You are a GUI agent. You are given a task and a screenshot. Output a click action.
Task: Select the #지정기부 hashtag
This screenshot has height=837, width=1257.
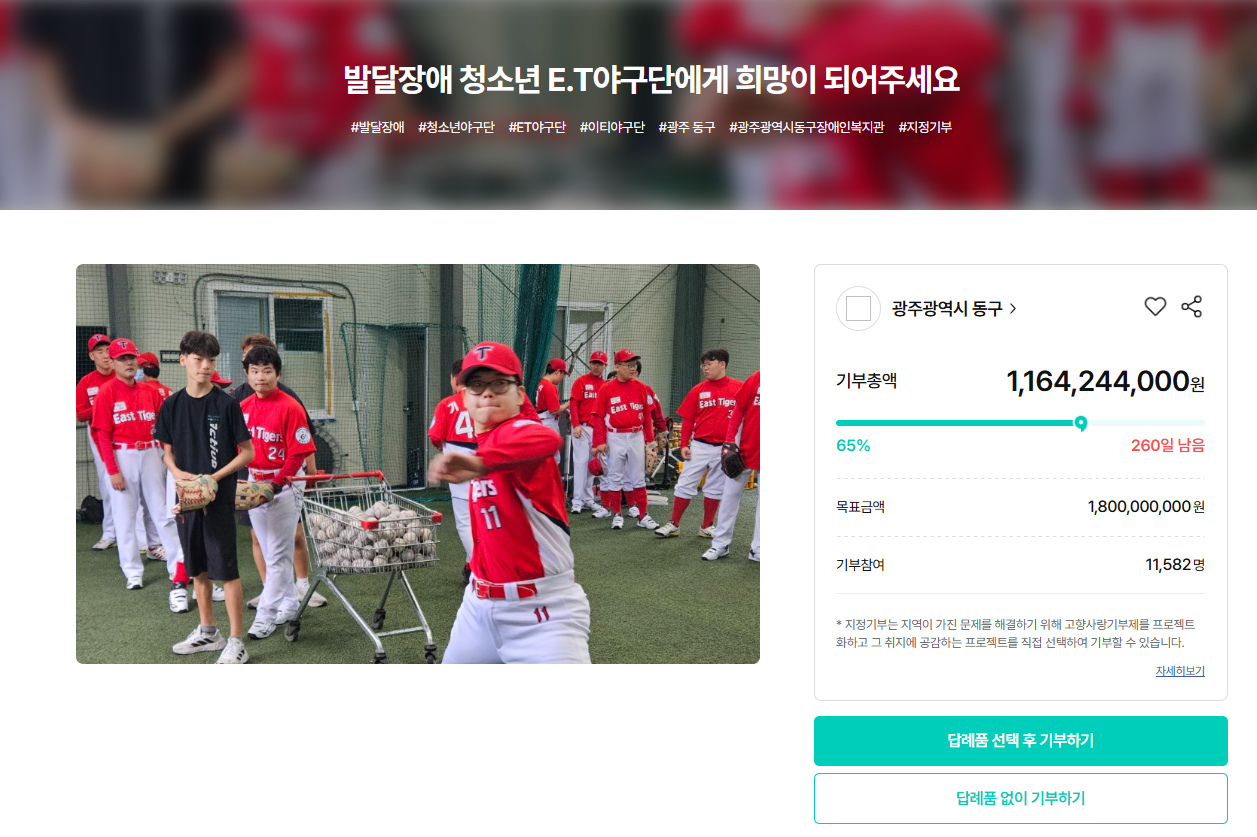click(925, 127)
